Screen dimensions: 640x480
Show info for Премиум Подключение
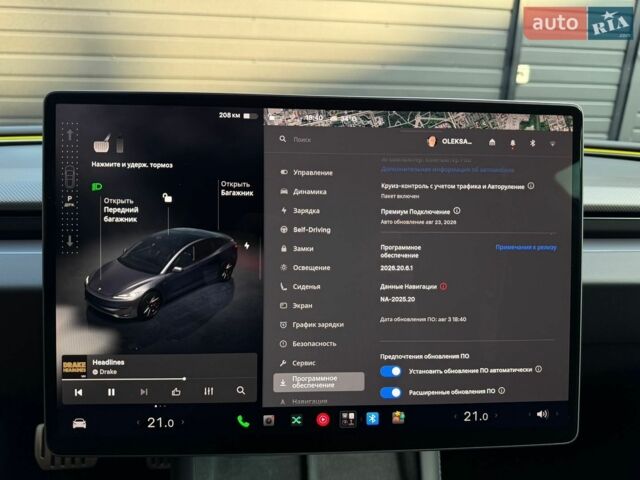click(x=457, y=211)
